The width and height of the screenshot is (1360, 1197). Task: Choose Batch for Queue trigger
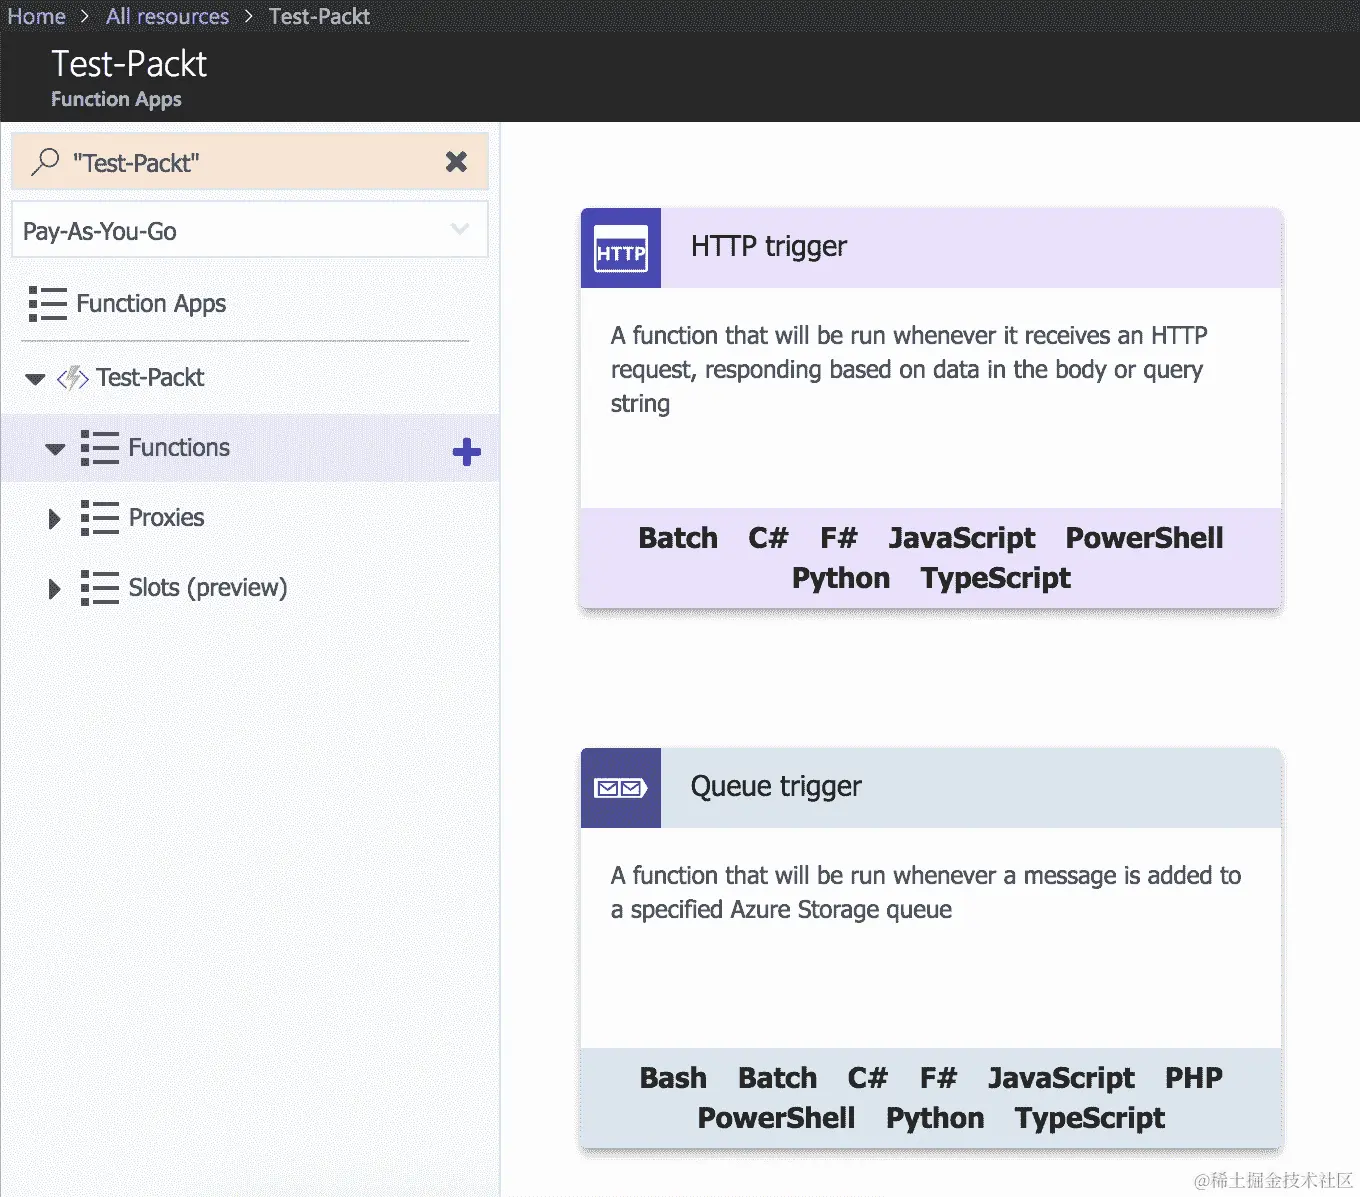pos(777,1078)
